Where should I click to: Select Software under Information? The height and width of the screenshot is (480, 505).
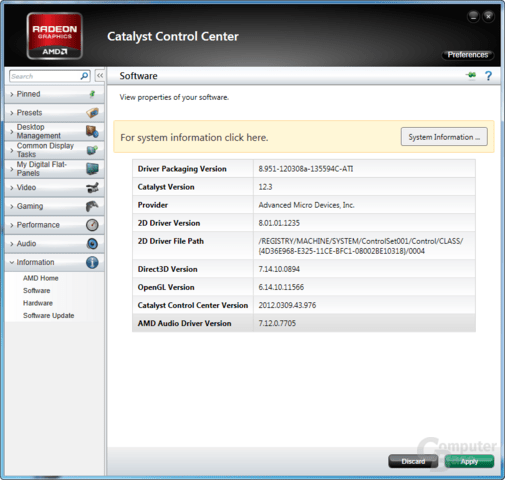[37, 291]
